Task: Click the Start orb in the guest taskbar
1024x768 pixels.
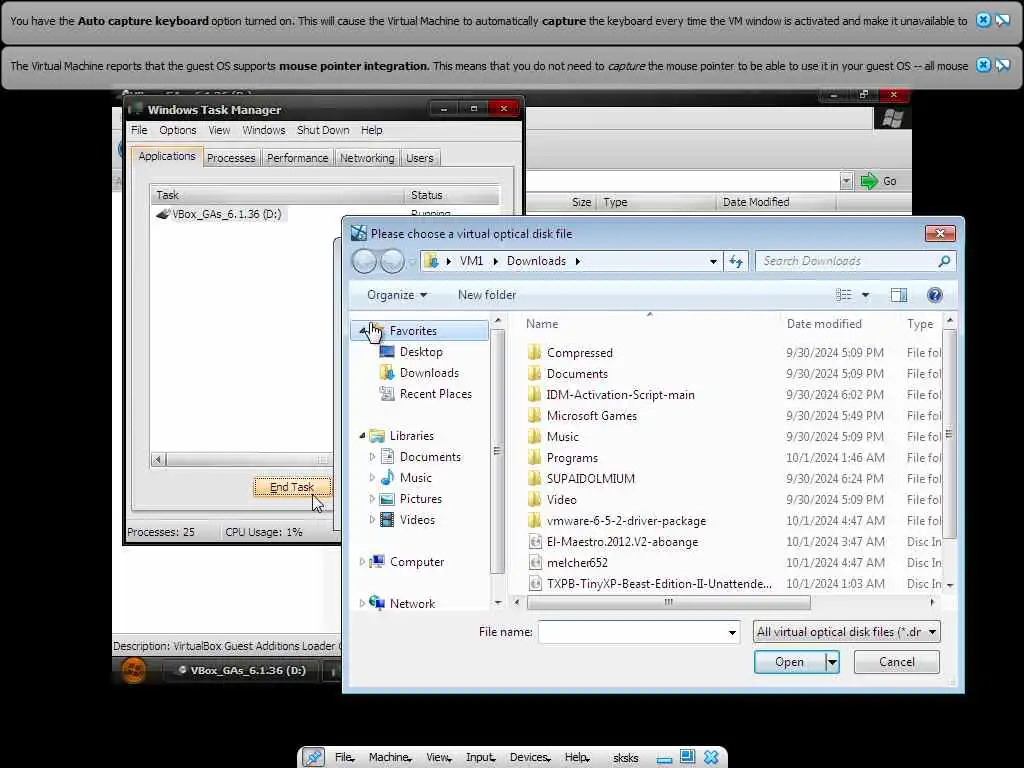Action: click(134, 670)
